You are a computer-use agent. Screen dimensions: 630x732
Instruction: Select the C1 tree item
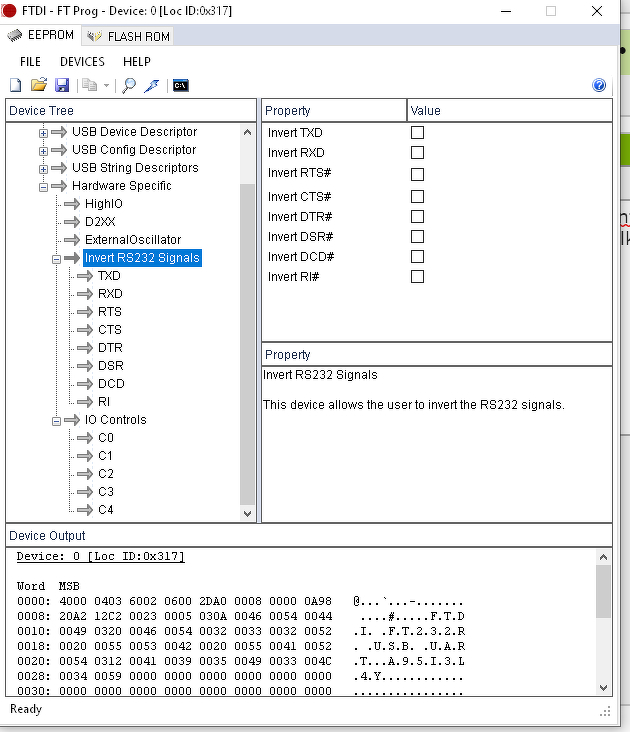(105, 456)
